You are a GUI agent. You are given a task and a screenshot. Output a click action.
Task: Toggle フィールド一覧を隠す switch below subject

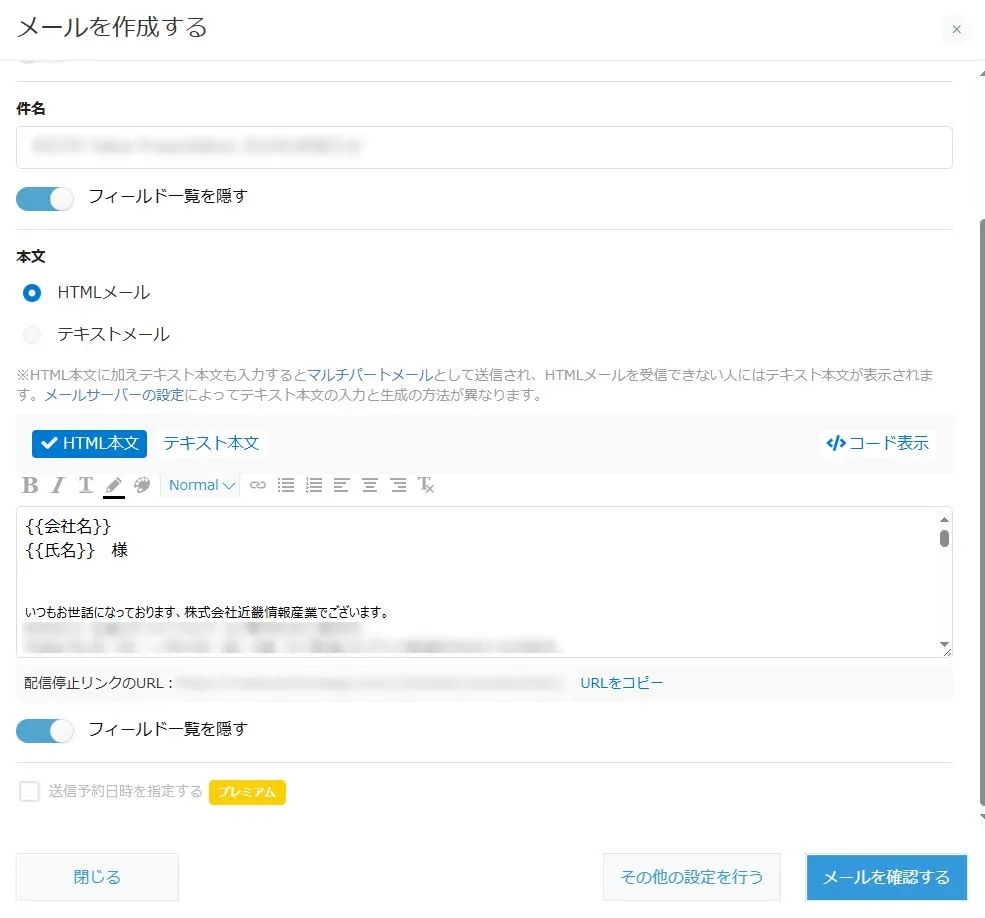pyautogui.click(x=45, y=198)
